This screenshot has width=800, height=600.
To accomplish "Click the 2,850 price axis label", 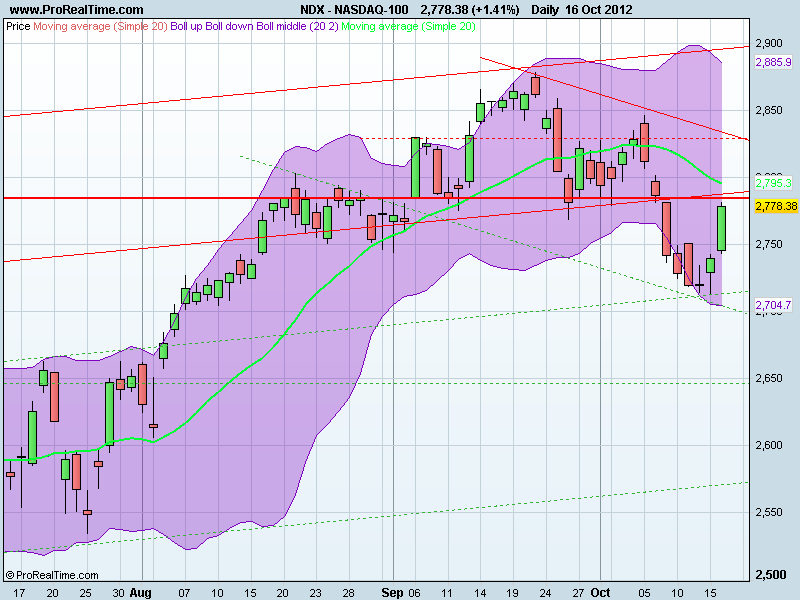I will tap(769, 110).
